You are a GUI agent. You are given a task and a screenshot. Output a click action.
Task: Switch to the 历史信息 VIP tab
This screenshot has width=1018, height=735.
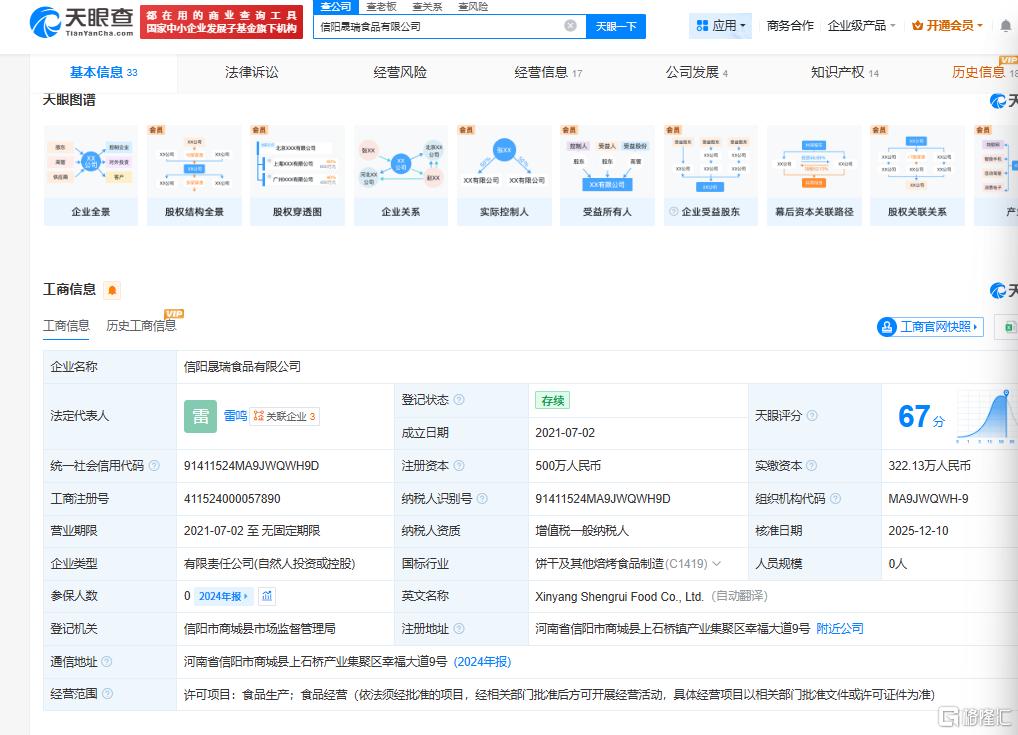(x=984, y=72)
